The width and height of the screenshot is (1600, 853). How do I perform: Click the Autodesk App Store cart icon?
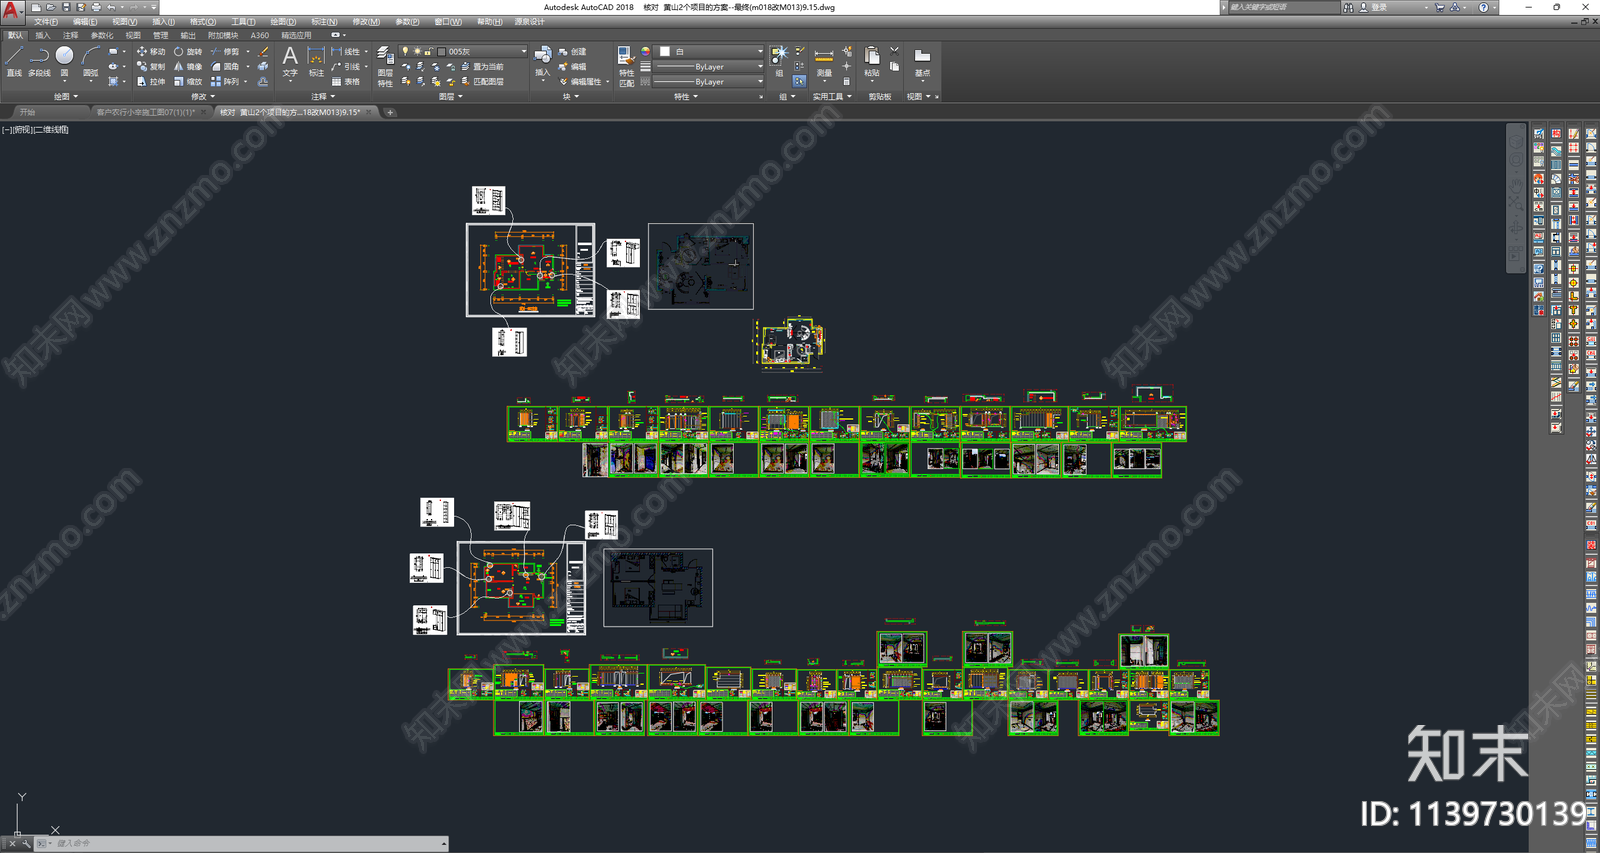1440,7
